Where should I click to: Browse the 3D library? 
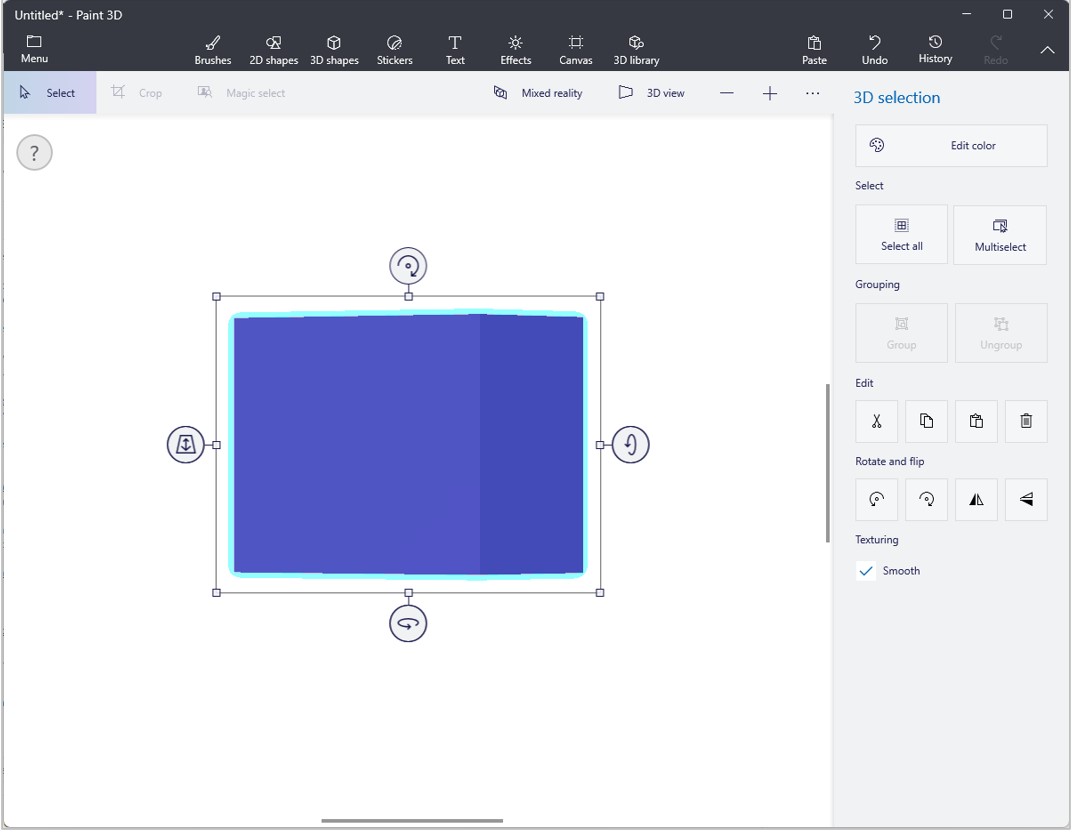(636, 47)
